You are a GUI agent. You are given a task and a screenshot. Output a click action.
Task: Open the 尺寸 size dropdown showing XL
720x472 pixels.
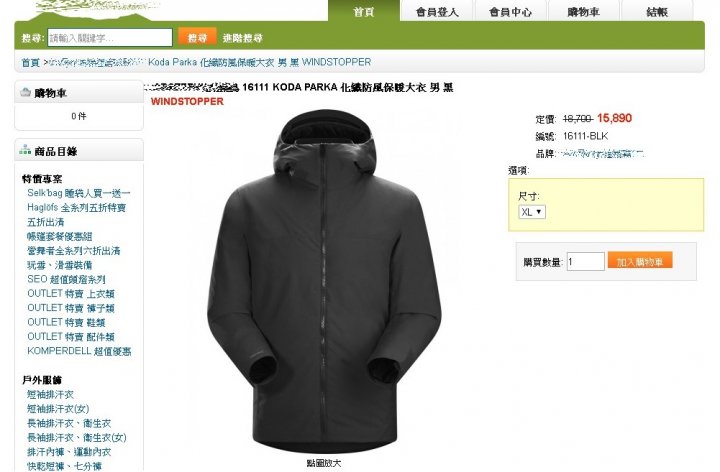click(x=532, y=212)
